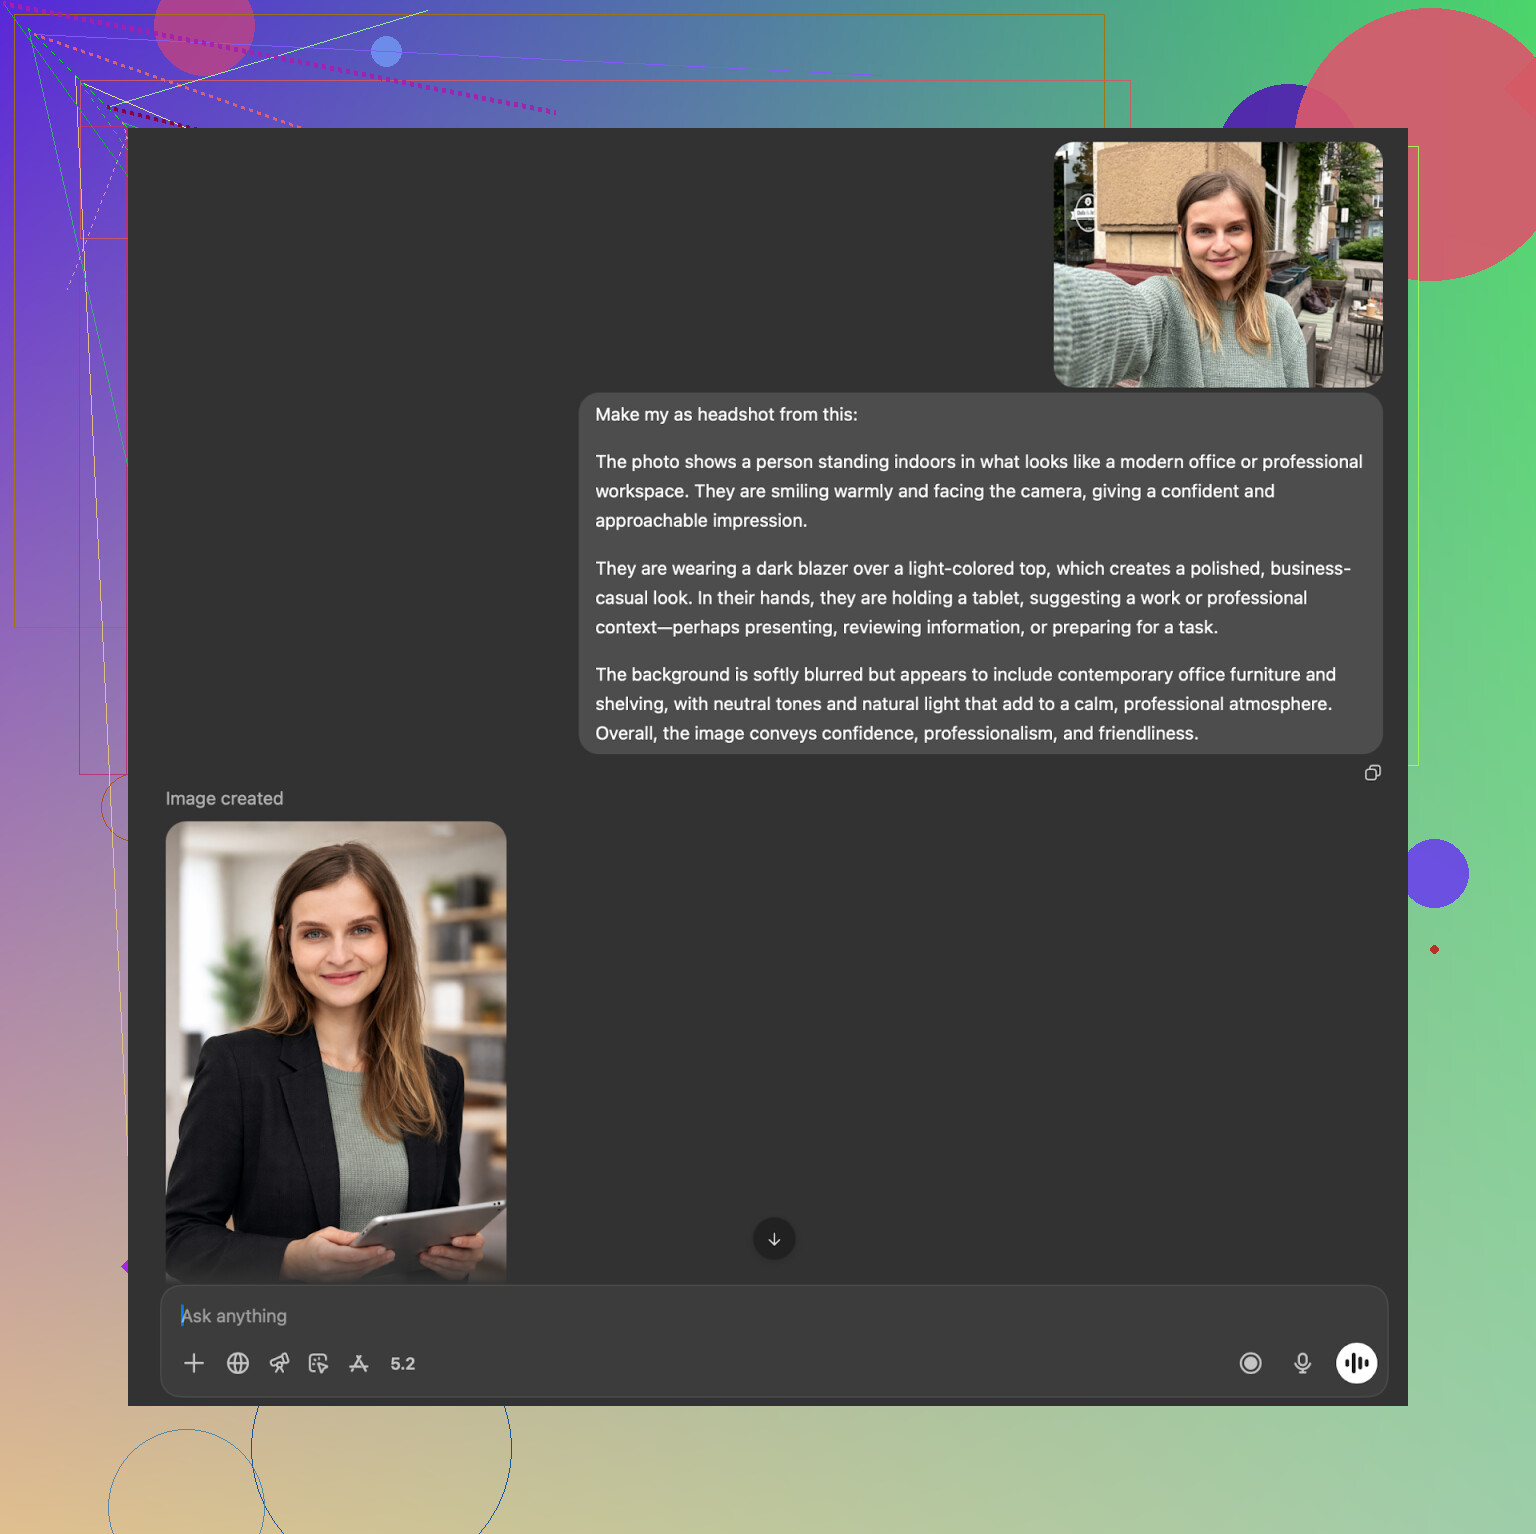Click "Make my as headshot from this:" text

pyautogui.click(x=726, y=415)
